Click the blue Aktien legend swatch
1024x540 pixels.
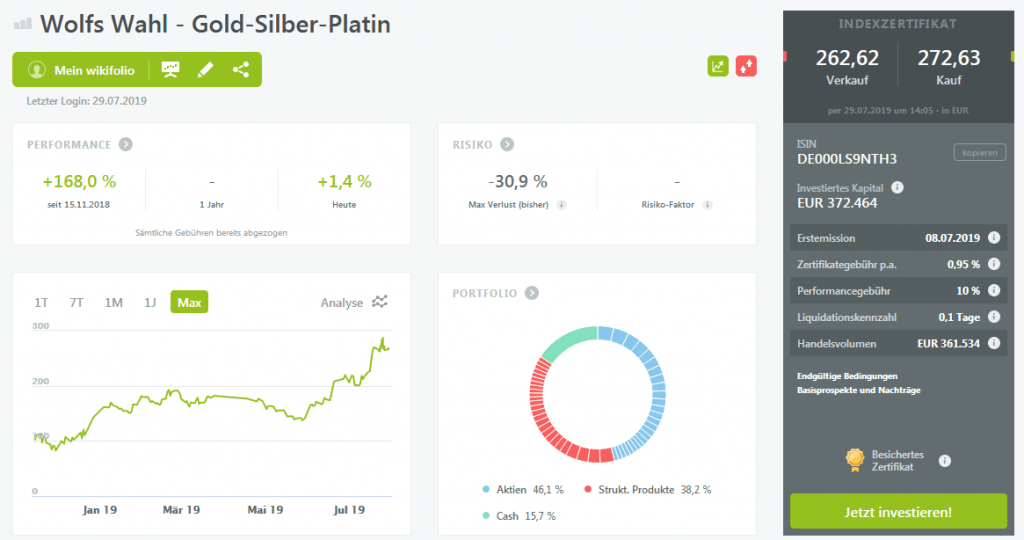[x=486, y=490]
